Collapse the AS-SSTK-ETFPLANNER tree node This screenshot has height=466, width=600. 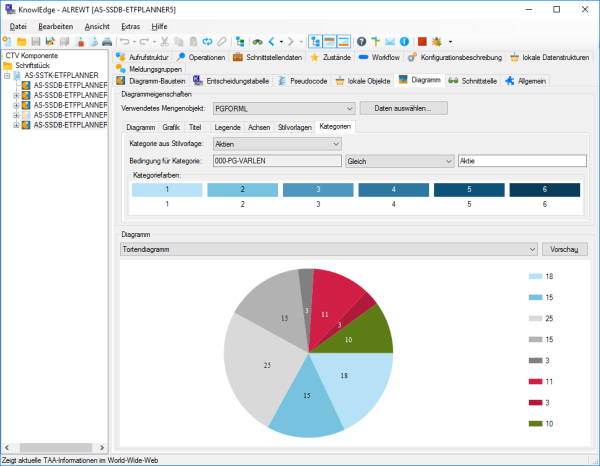7,76
